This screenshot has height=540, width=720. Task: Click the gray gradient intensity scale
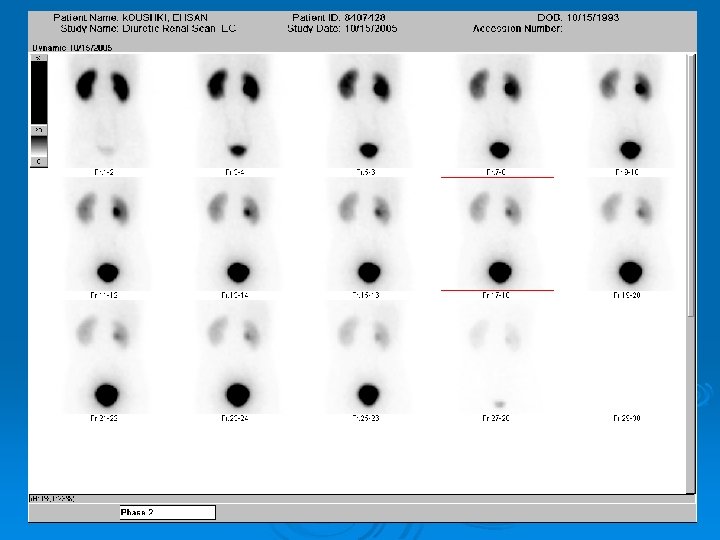(x=39, y=146)
